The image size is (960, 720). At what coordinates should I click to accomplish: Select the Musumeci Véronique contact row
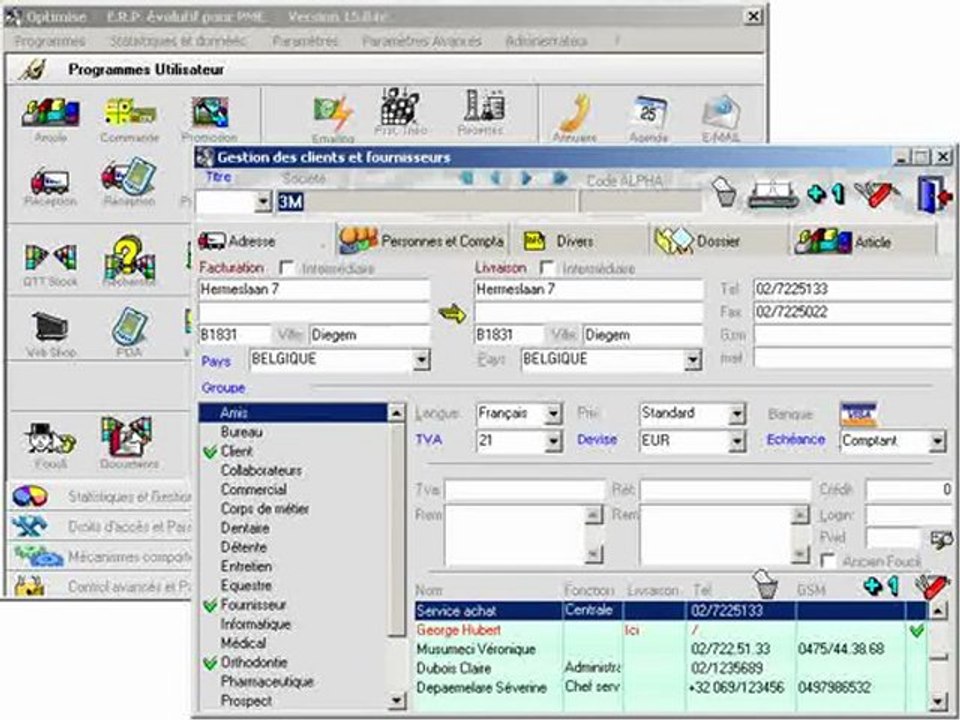672,649
